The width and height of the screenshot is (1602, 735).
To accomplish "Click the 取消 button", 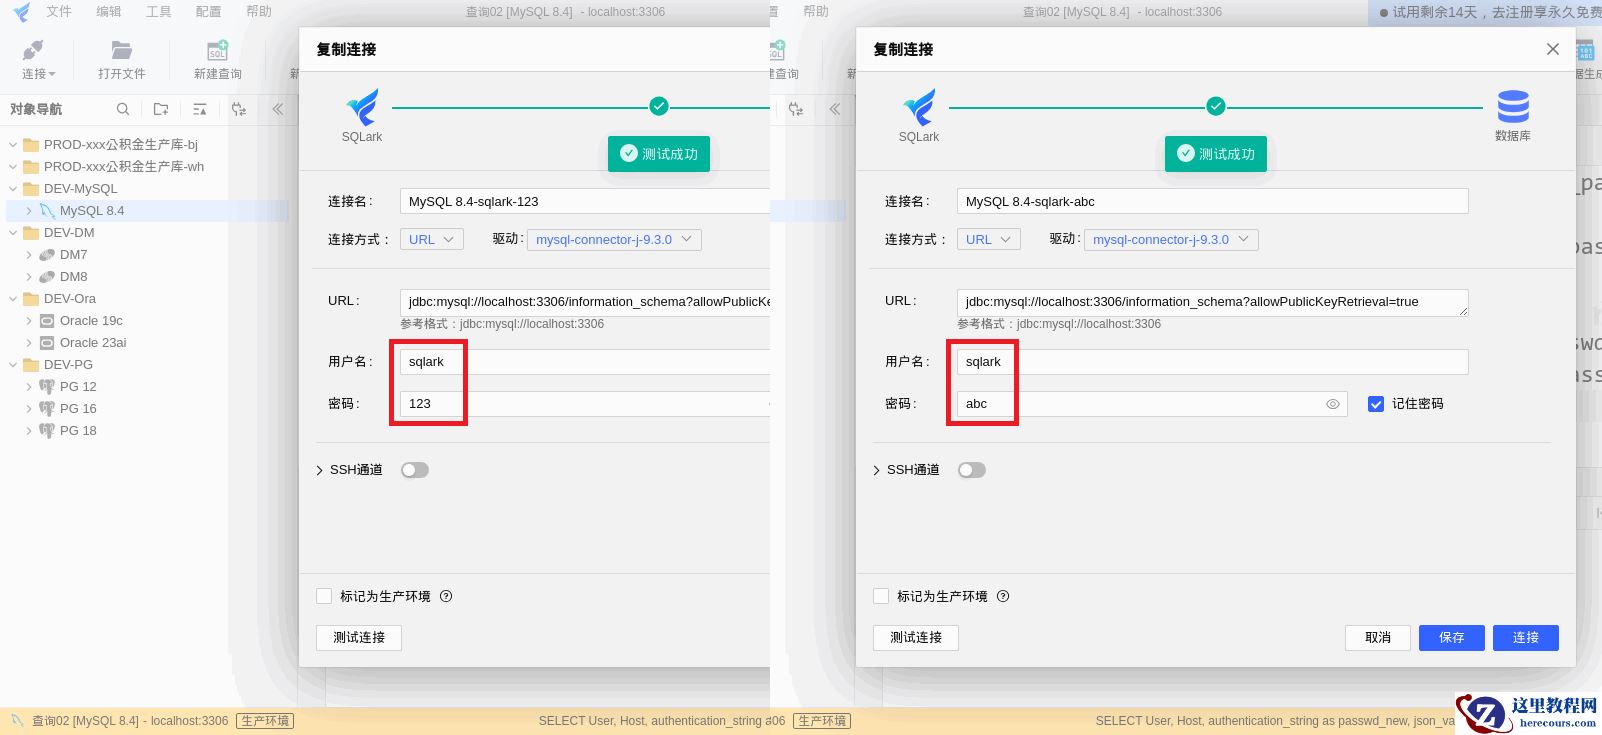I will 1378,638.
